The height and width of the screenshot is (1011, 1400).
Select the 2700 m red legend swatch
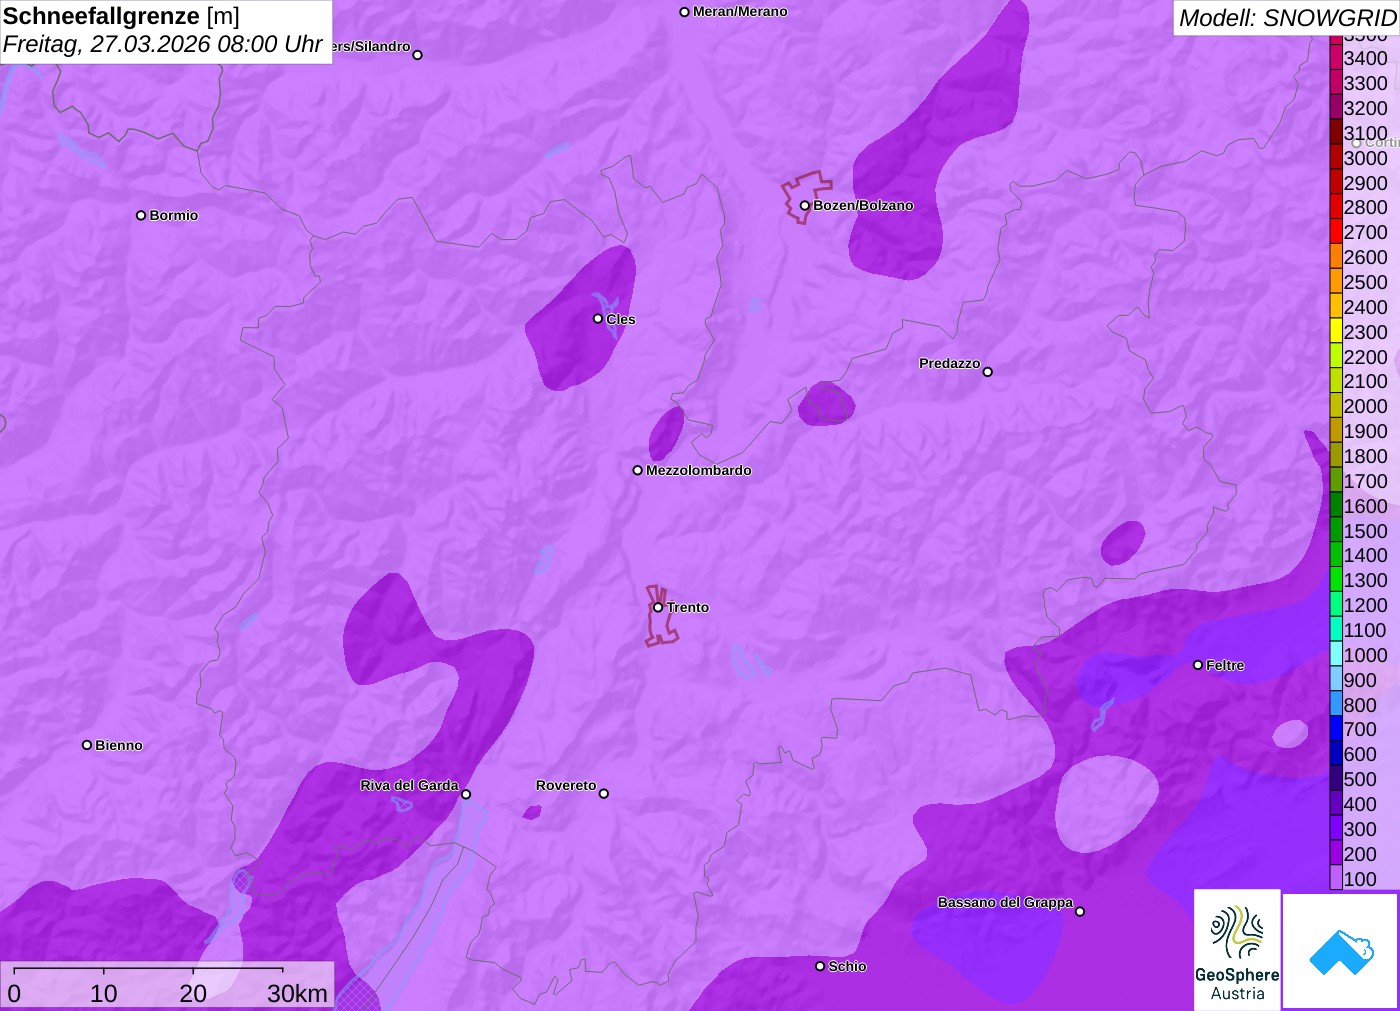(x=1336, y=232)
